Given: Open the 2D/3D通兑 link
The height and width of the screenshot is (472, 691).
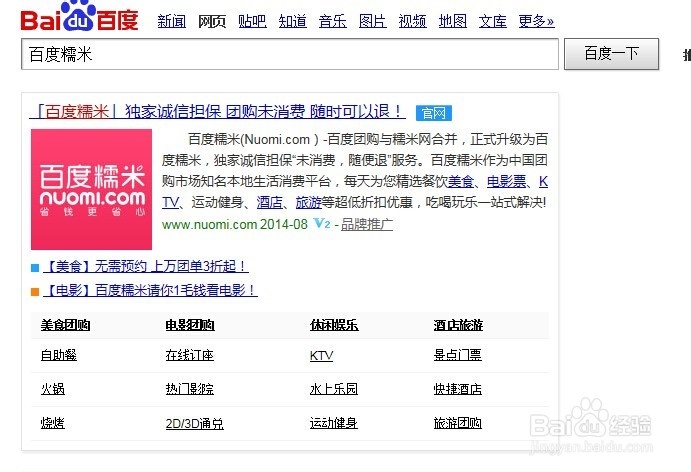Looking at the screenshot, I should pyautogui.click(x=194, y=424).
